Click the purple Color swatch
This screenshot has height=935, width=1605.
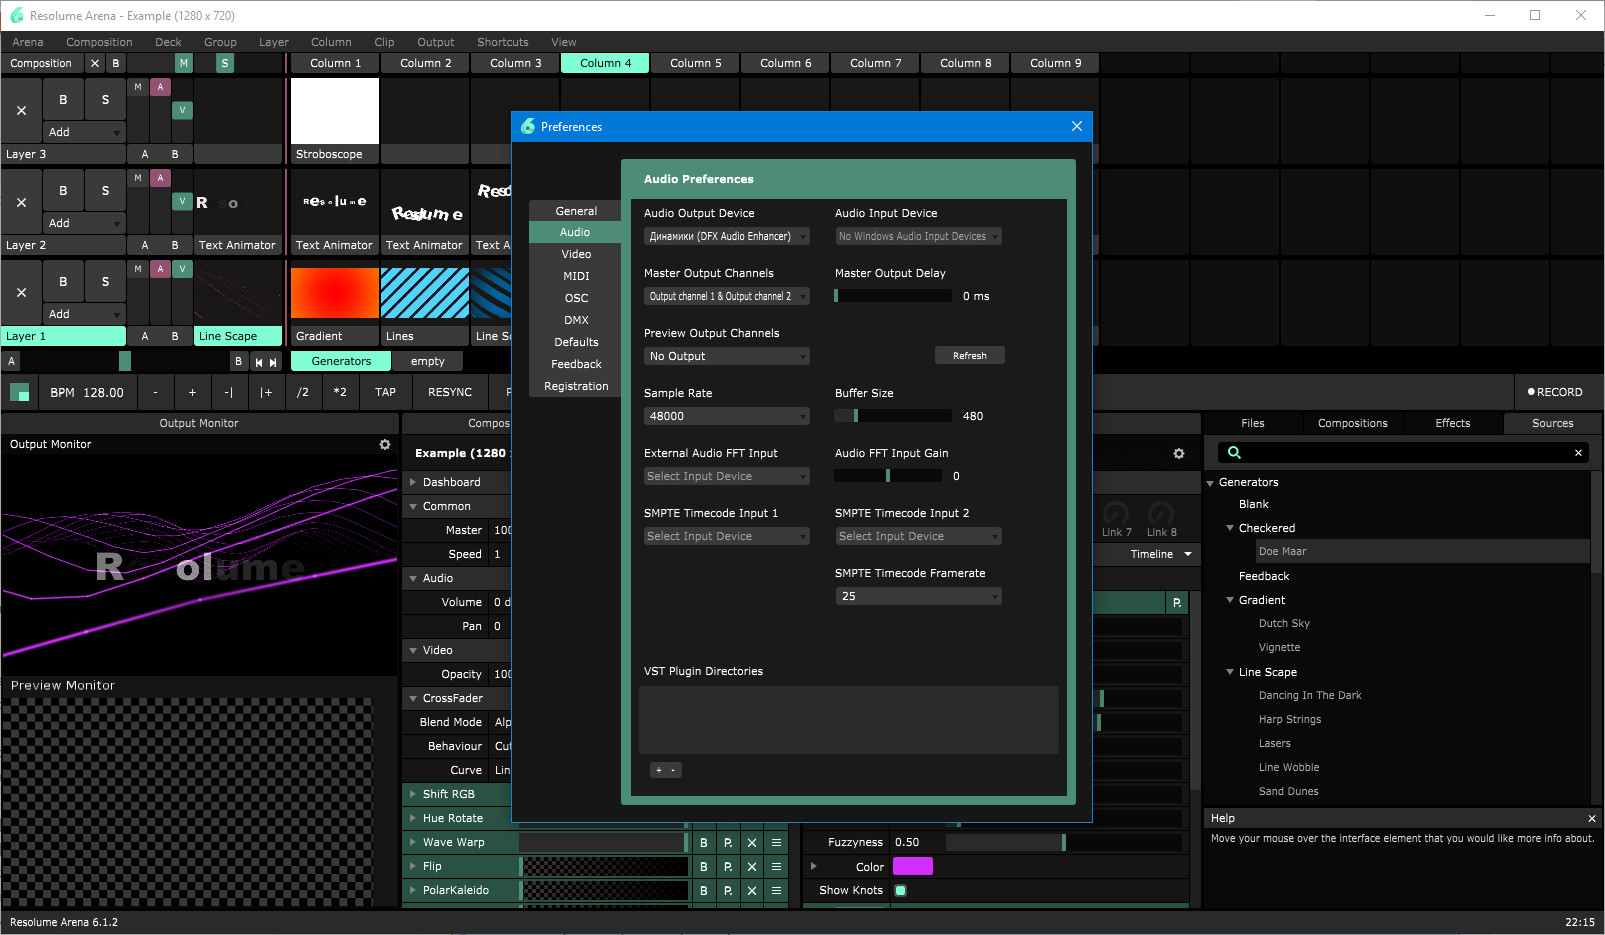click(912, 867)
